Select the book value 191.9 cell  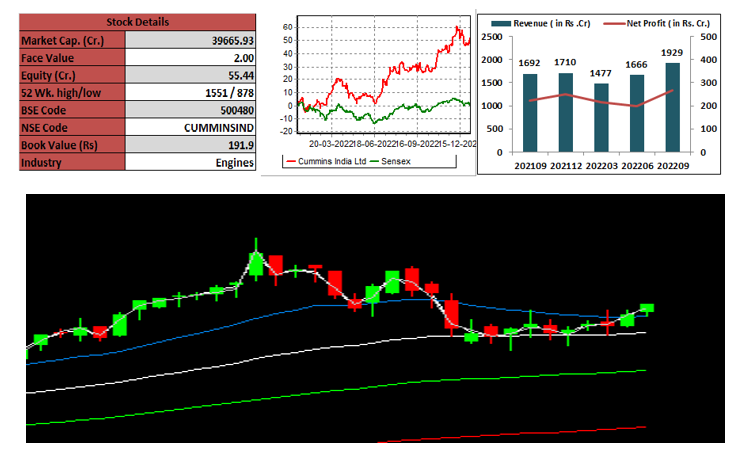tap(190, 145)
